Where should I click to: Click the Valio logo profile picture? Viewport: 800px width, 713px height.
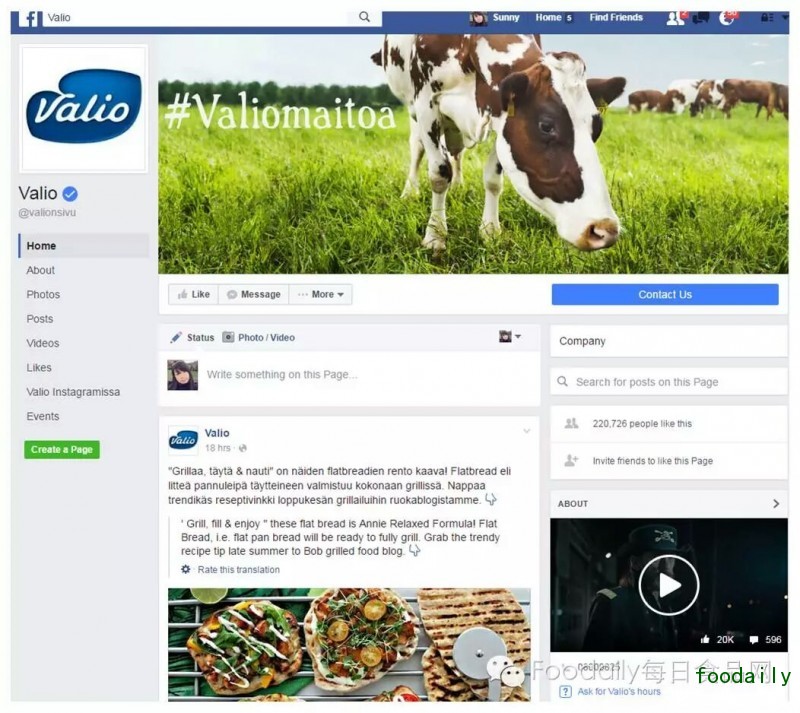[83, 108]
